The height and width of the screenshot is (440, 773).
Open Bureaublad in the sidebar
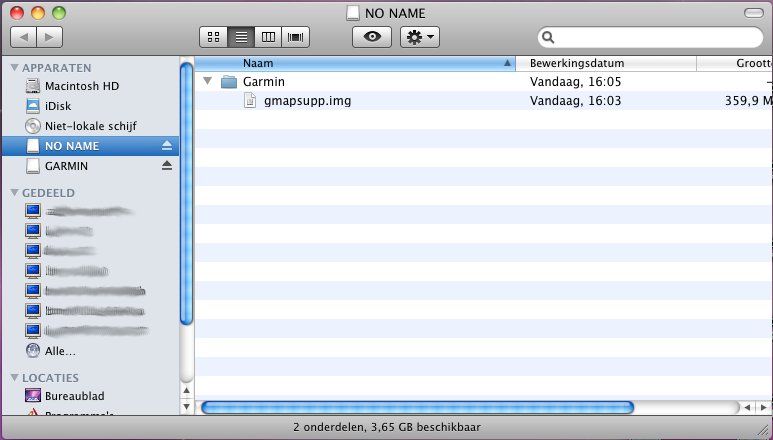click(74, 396)
